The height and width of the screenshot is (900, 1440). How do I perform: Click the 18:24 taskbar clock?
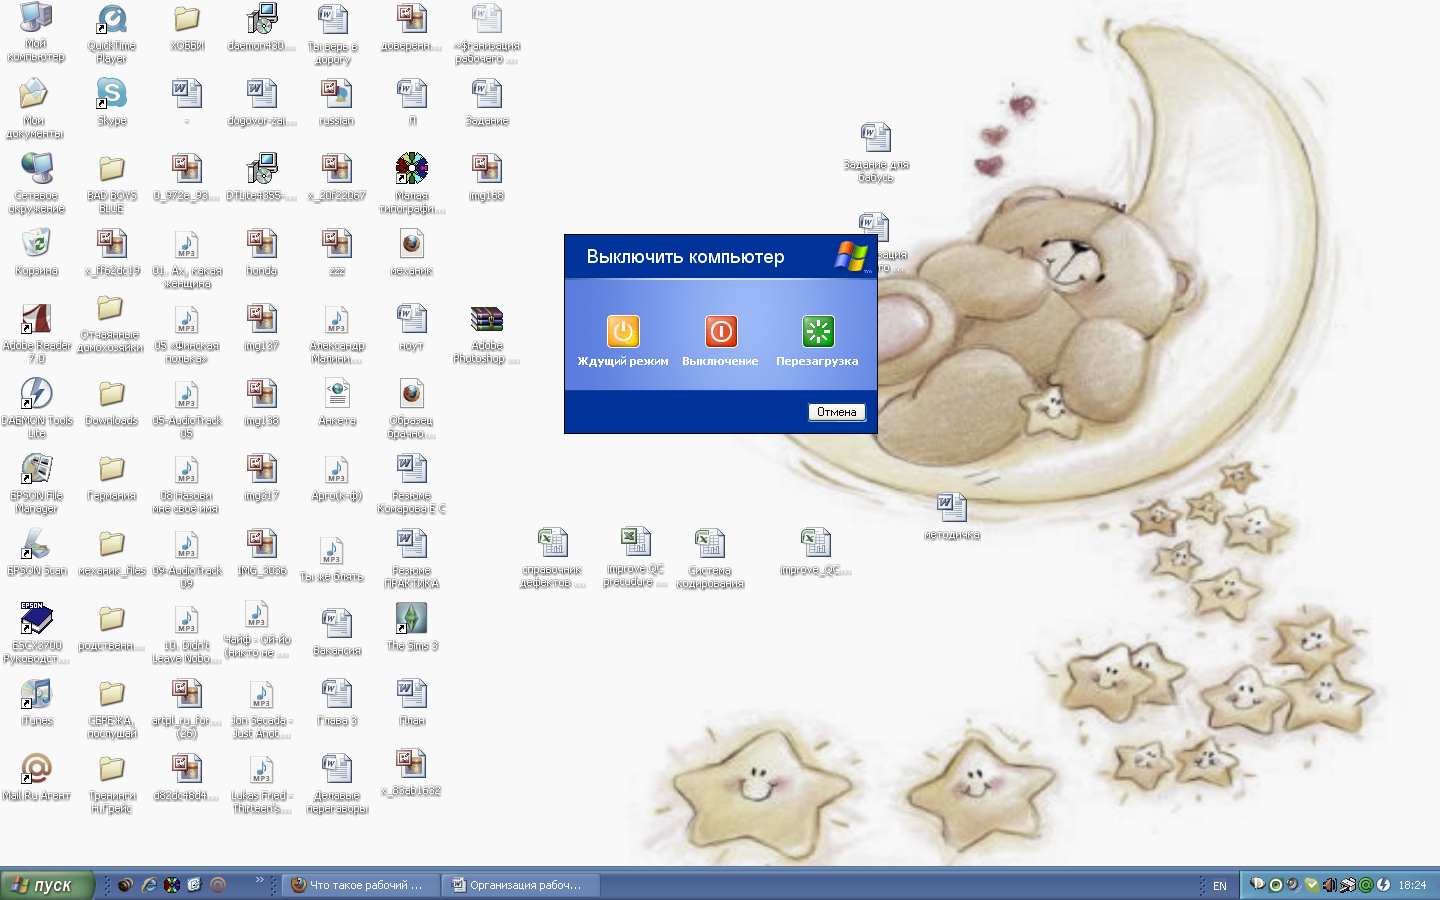[x=1412, y=886]
